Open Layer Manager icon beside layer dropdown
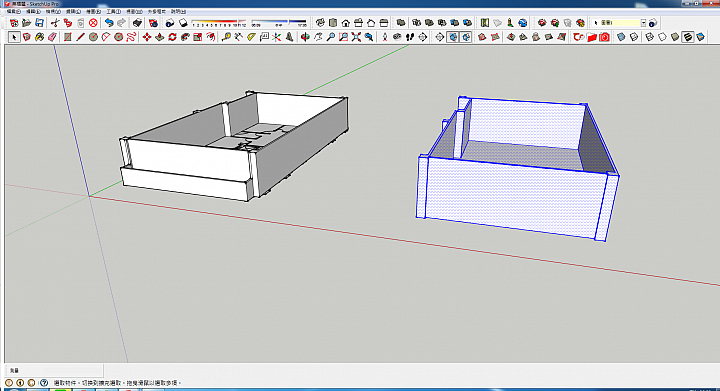 pyautogui.click(x=653, y=22)
